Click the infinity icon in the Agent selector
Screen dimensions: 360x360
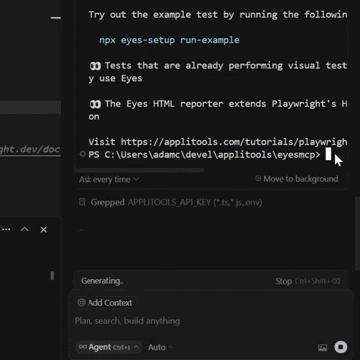coord(83,347)
